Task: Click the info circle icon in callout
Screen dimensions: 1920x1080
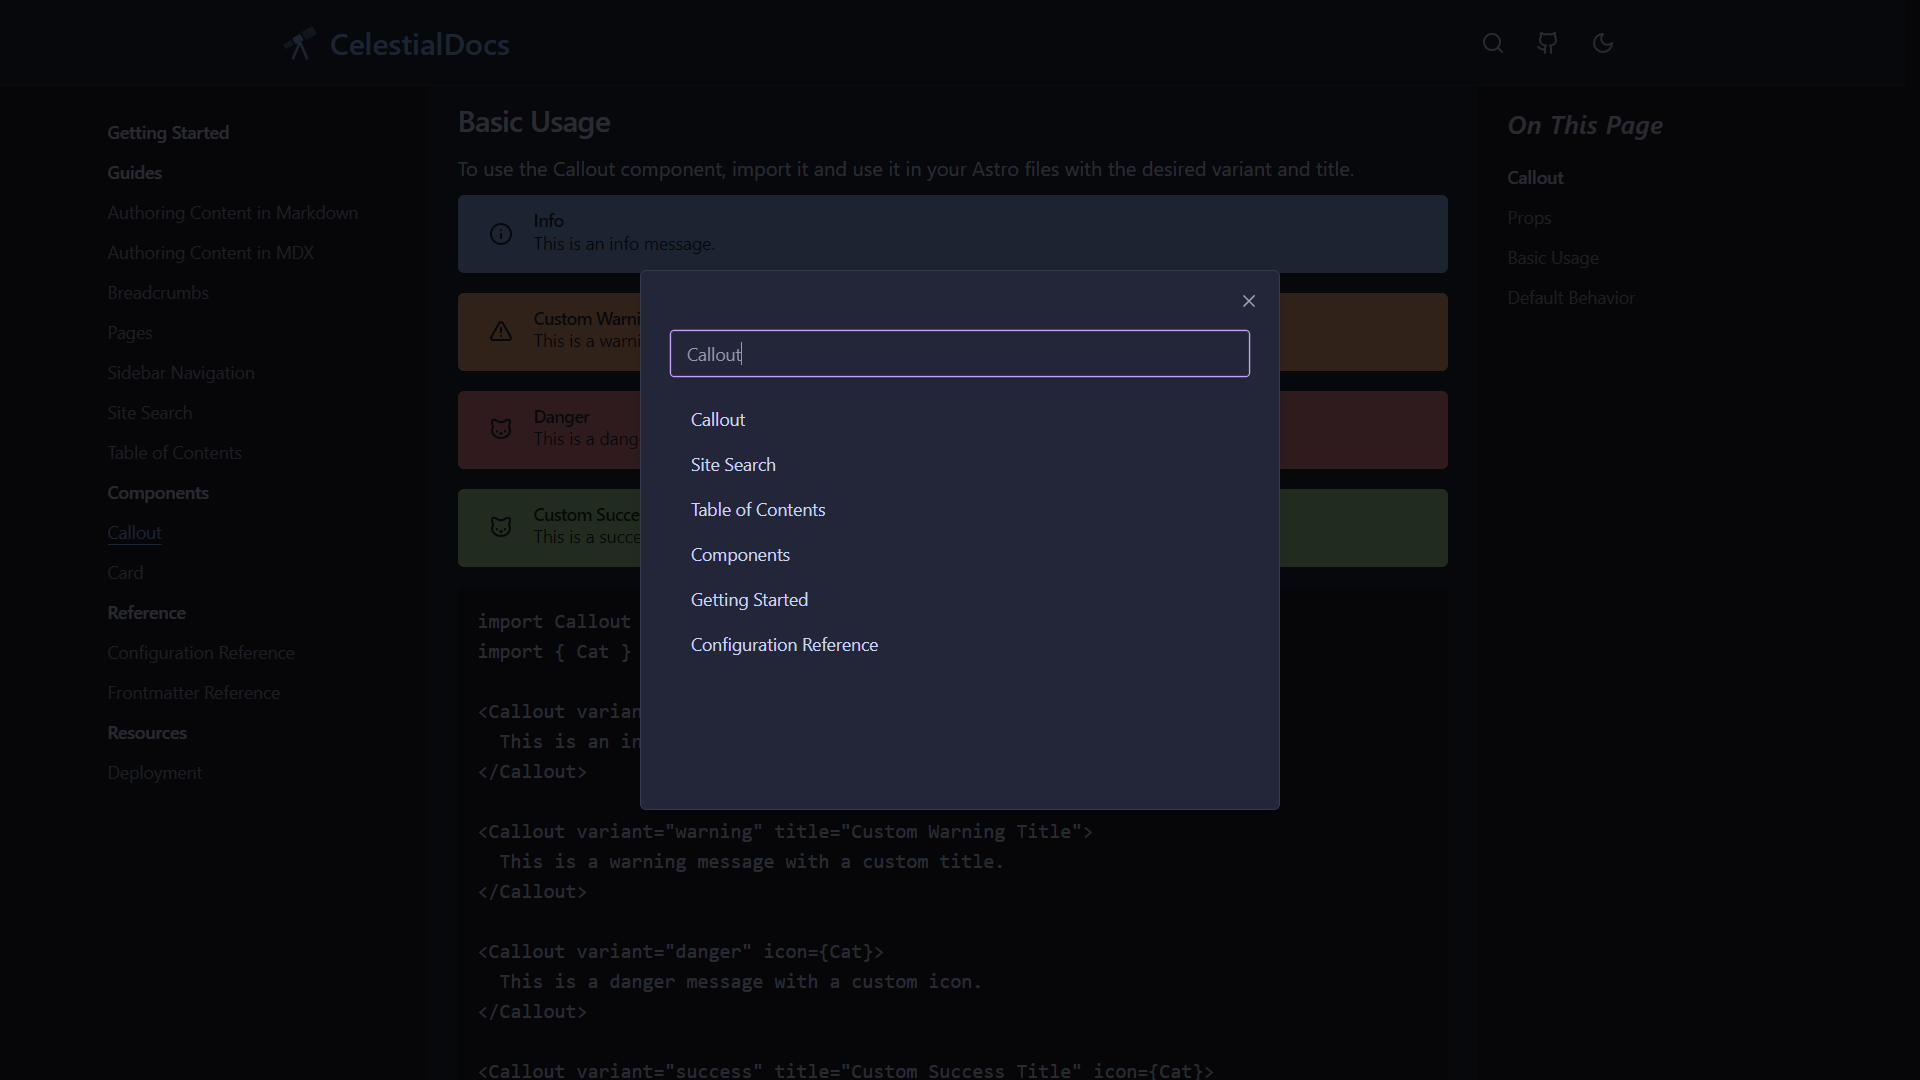Action: pos(501,234)
